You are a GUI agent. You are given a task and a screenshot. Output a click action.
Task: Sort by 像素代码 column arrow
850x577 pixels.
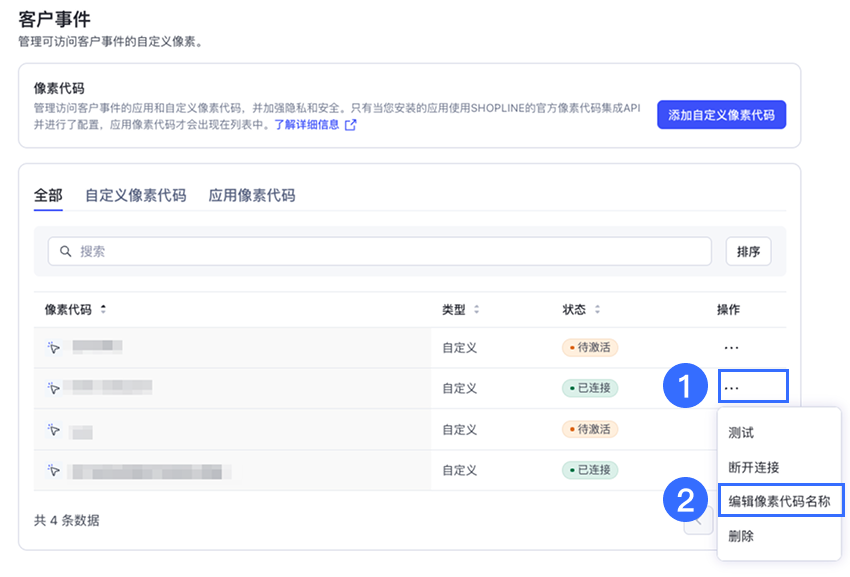pyautogui.click(x=103, y=310)
